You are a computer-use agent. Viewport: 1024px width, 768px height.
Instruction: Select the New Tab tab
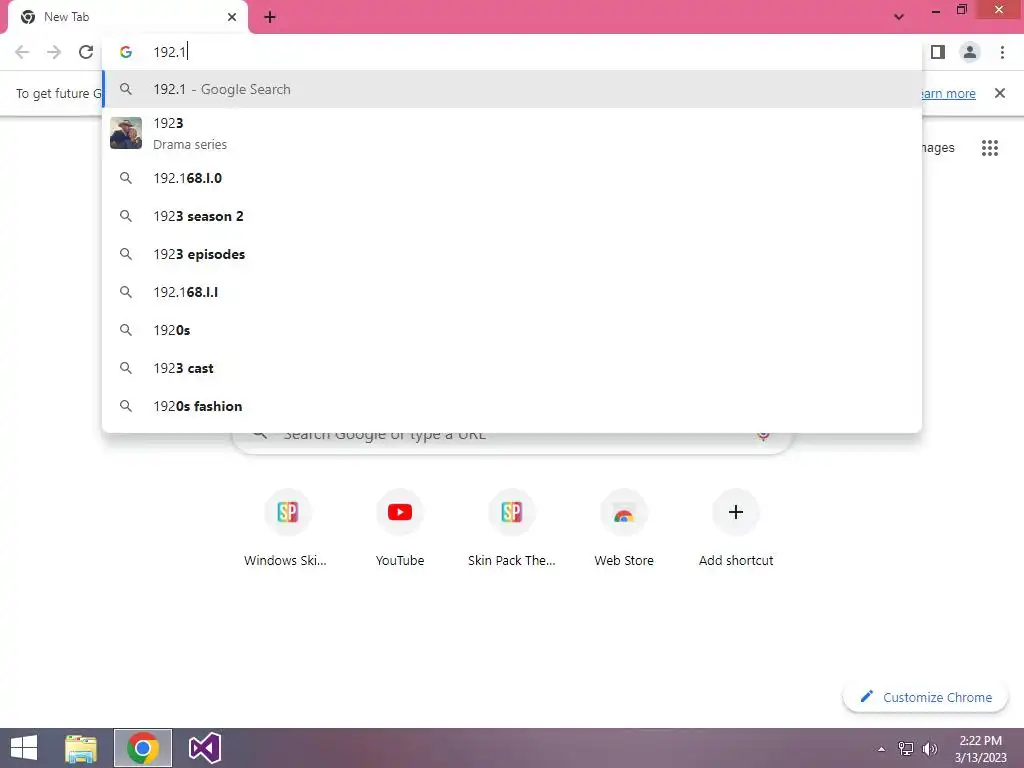(x=128, y=17)
